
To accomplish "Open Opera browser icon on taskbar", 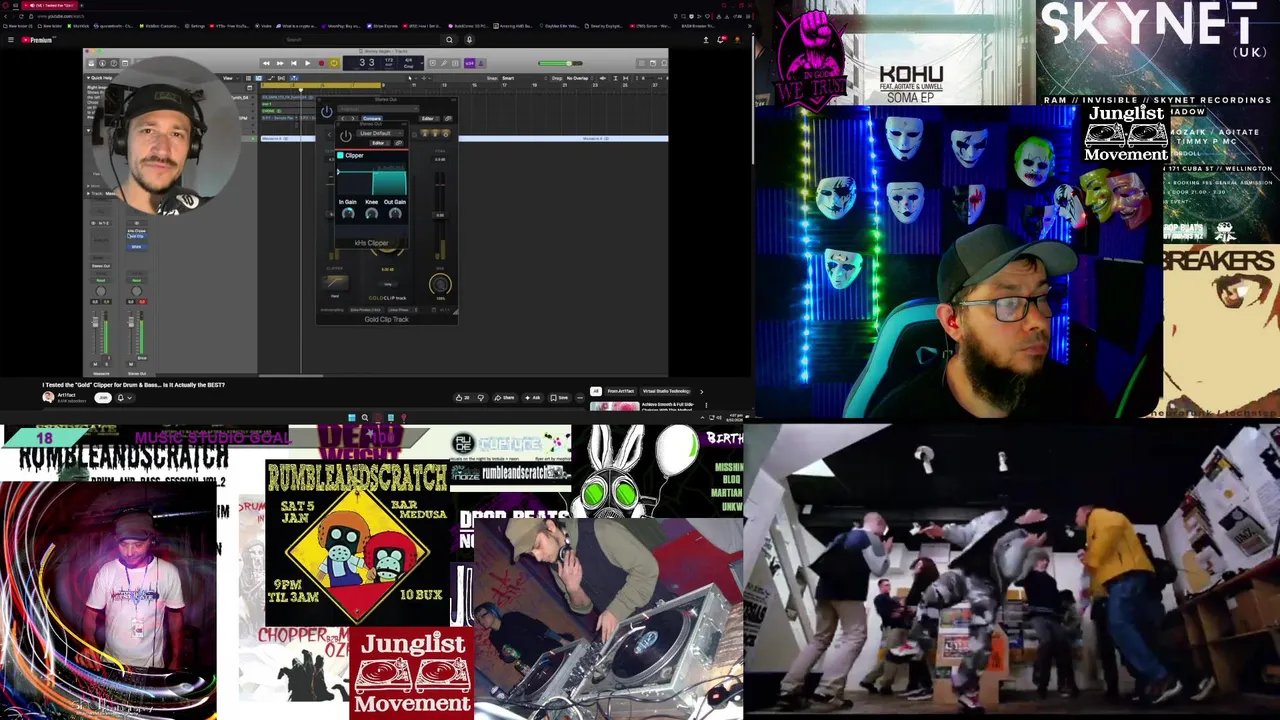I will pyautogui.click(x=378, y=417).
